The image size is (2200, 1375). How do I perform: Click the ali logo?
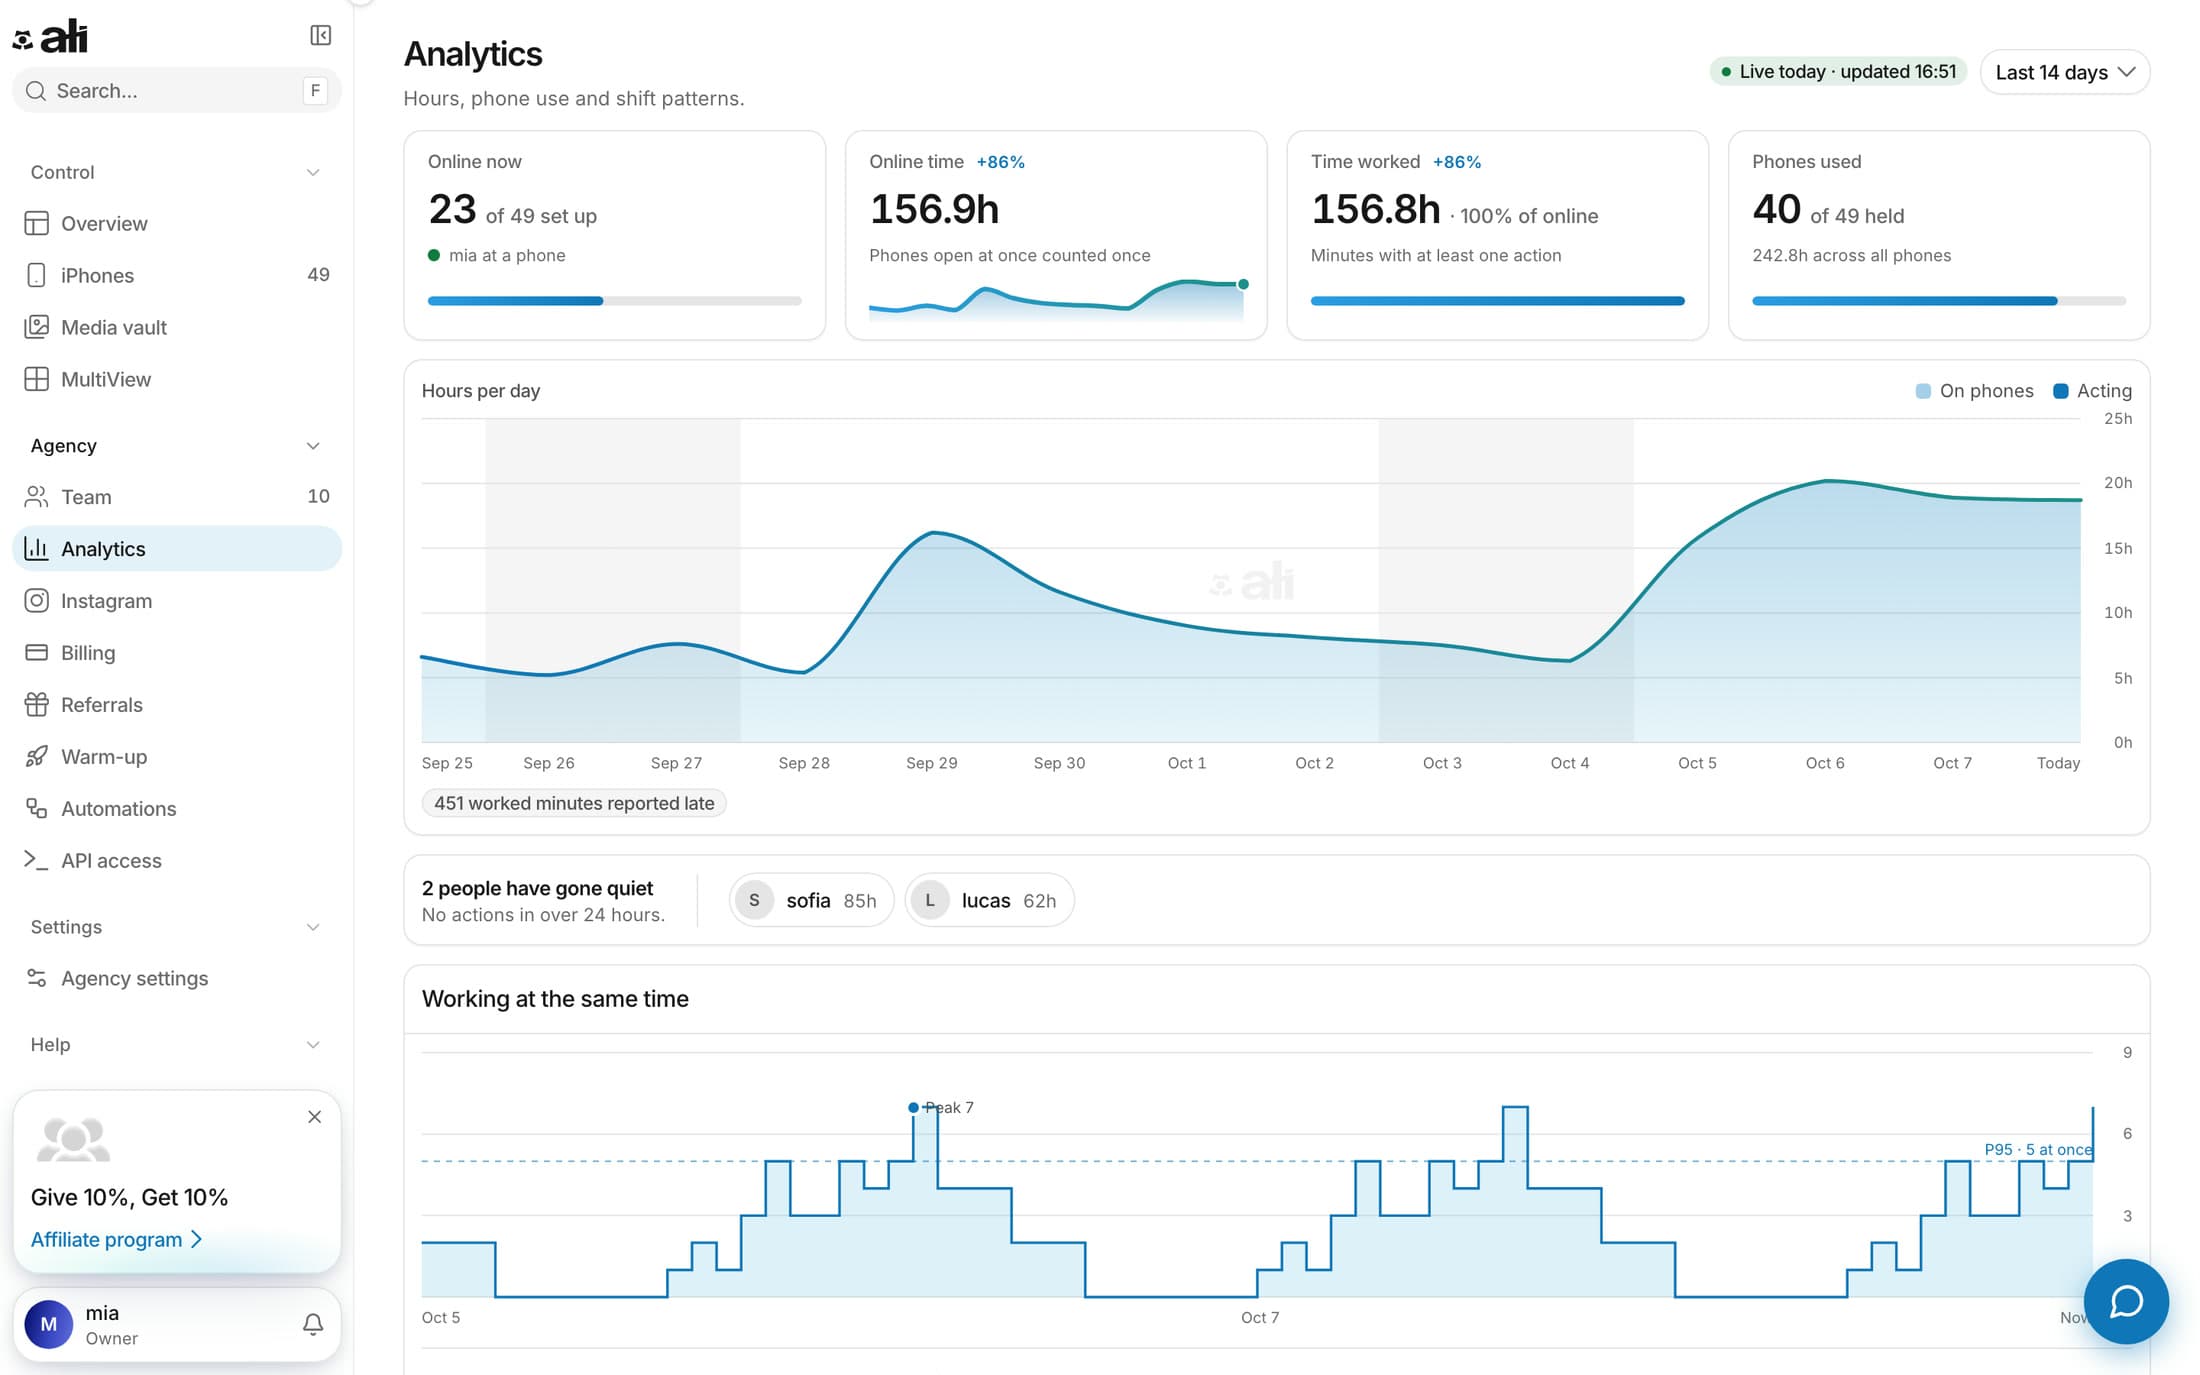[51, 36]
